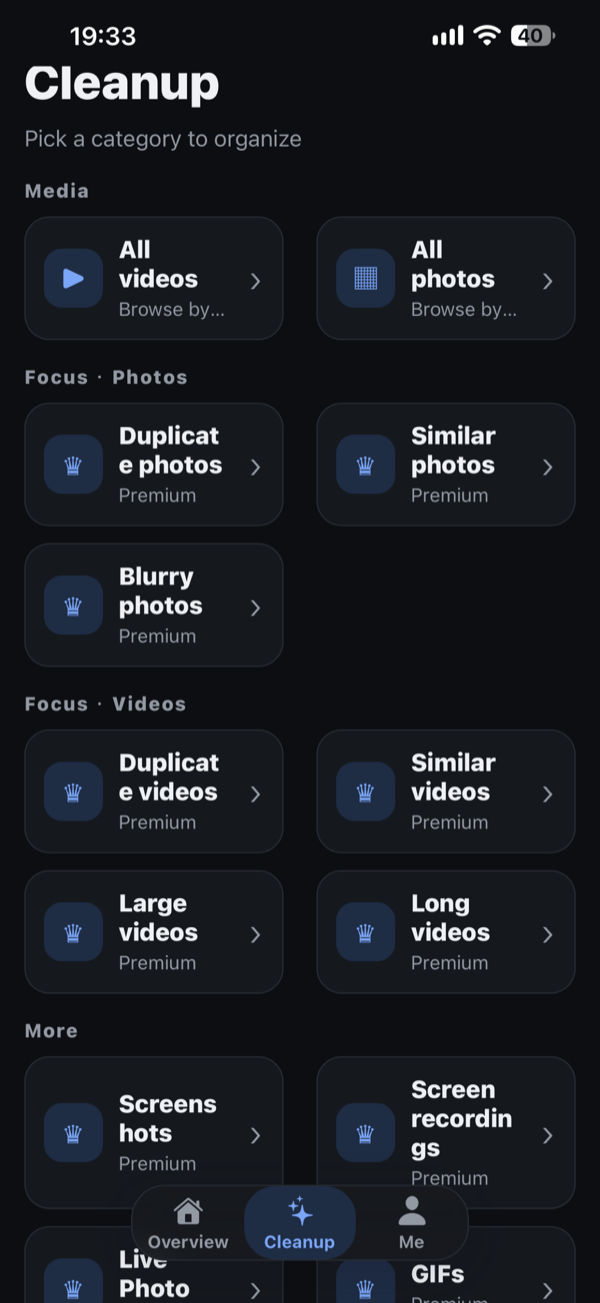
Task: Tap the All photos grid icon
Action: [x=365, y=278]
